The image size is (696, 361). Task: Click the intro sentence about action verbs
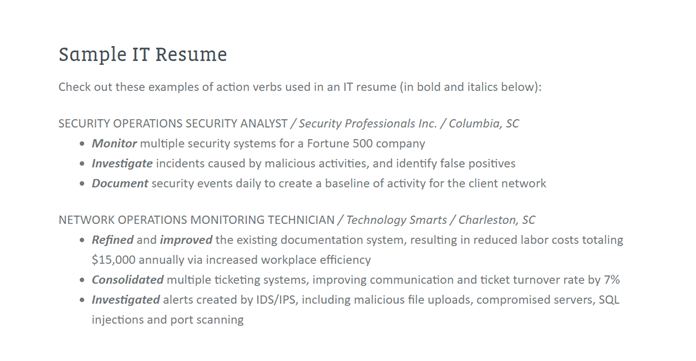pos(300,87)
